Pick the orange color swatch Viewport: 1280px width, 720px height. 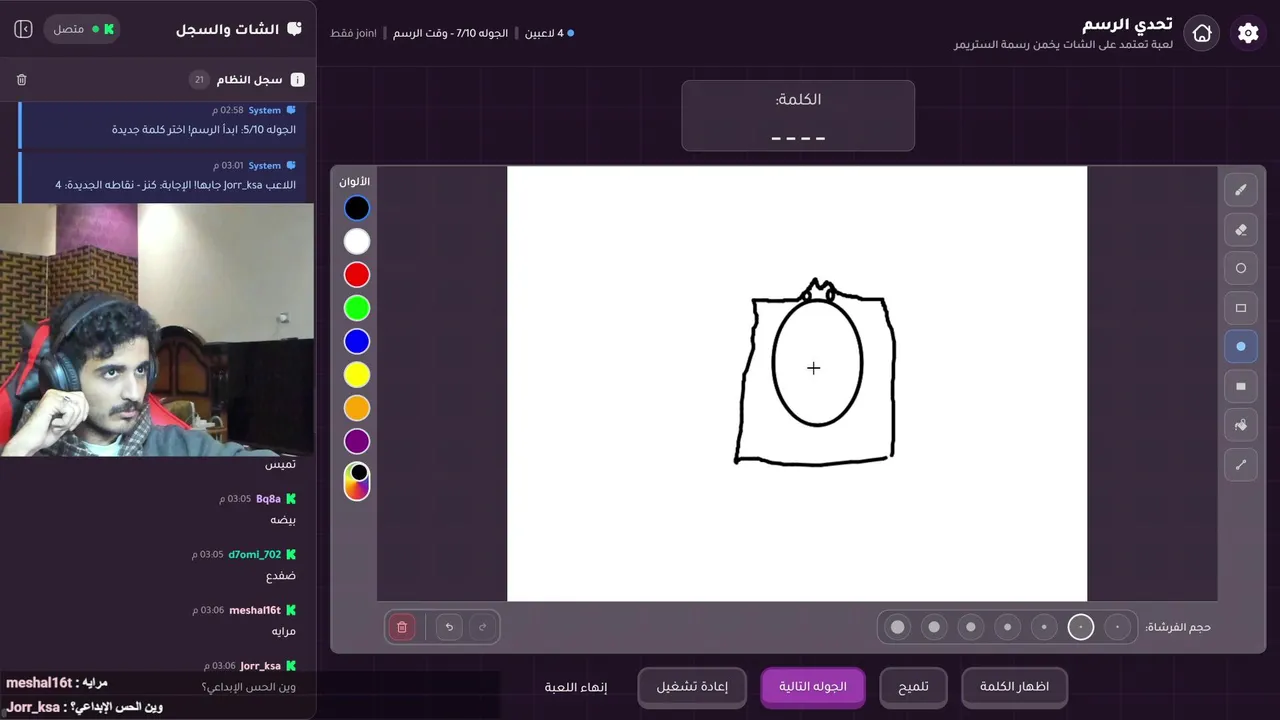[357, 408]
